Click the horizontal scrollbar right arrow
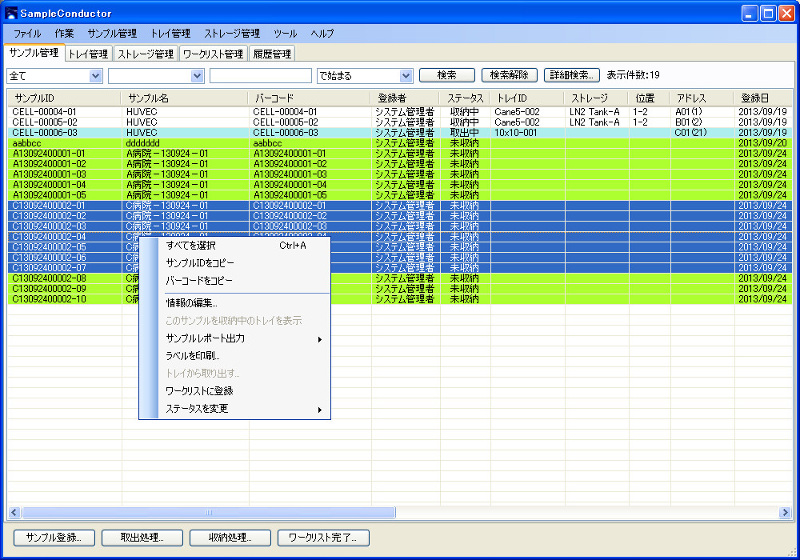The width and height of the screenshot is (800, 560). [785, 513]
